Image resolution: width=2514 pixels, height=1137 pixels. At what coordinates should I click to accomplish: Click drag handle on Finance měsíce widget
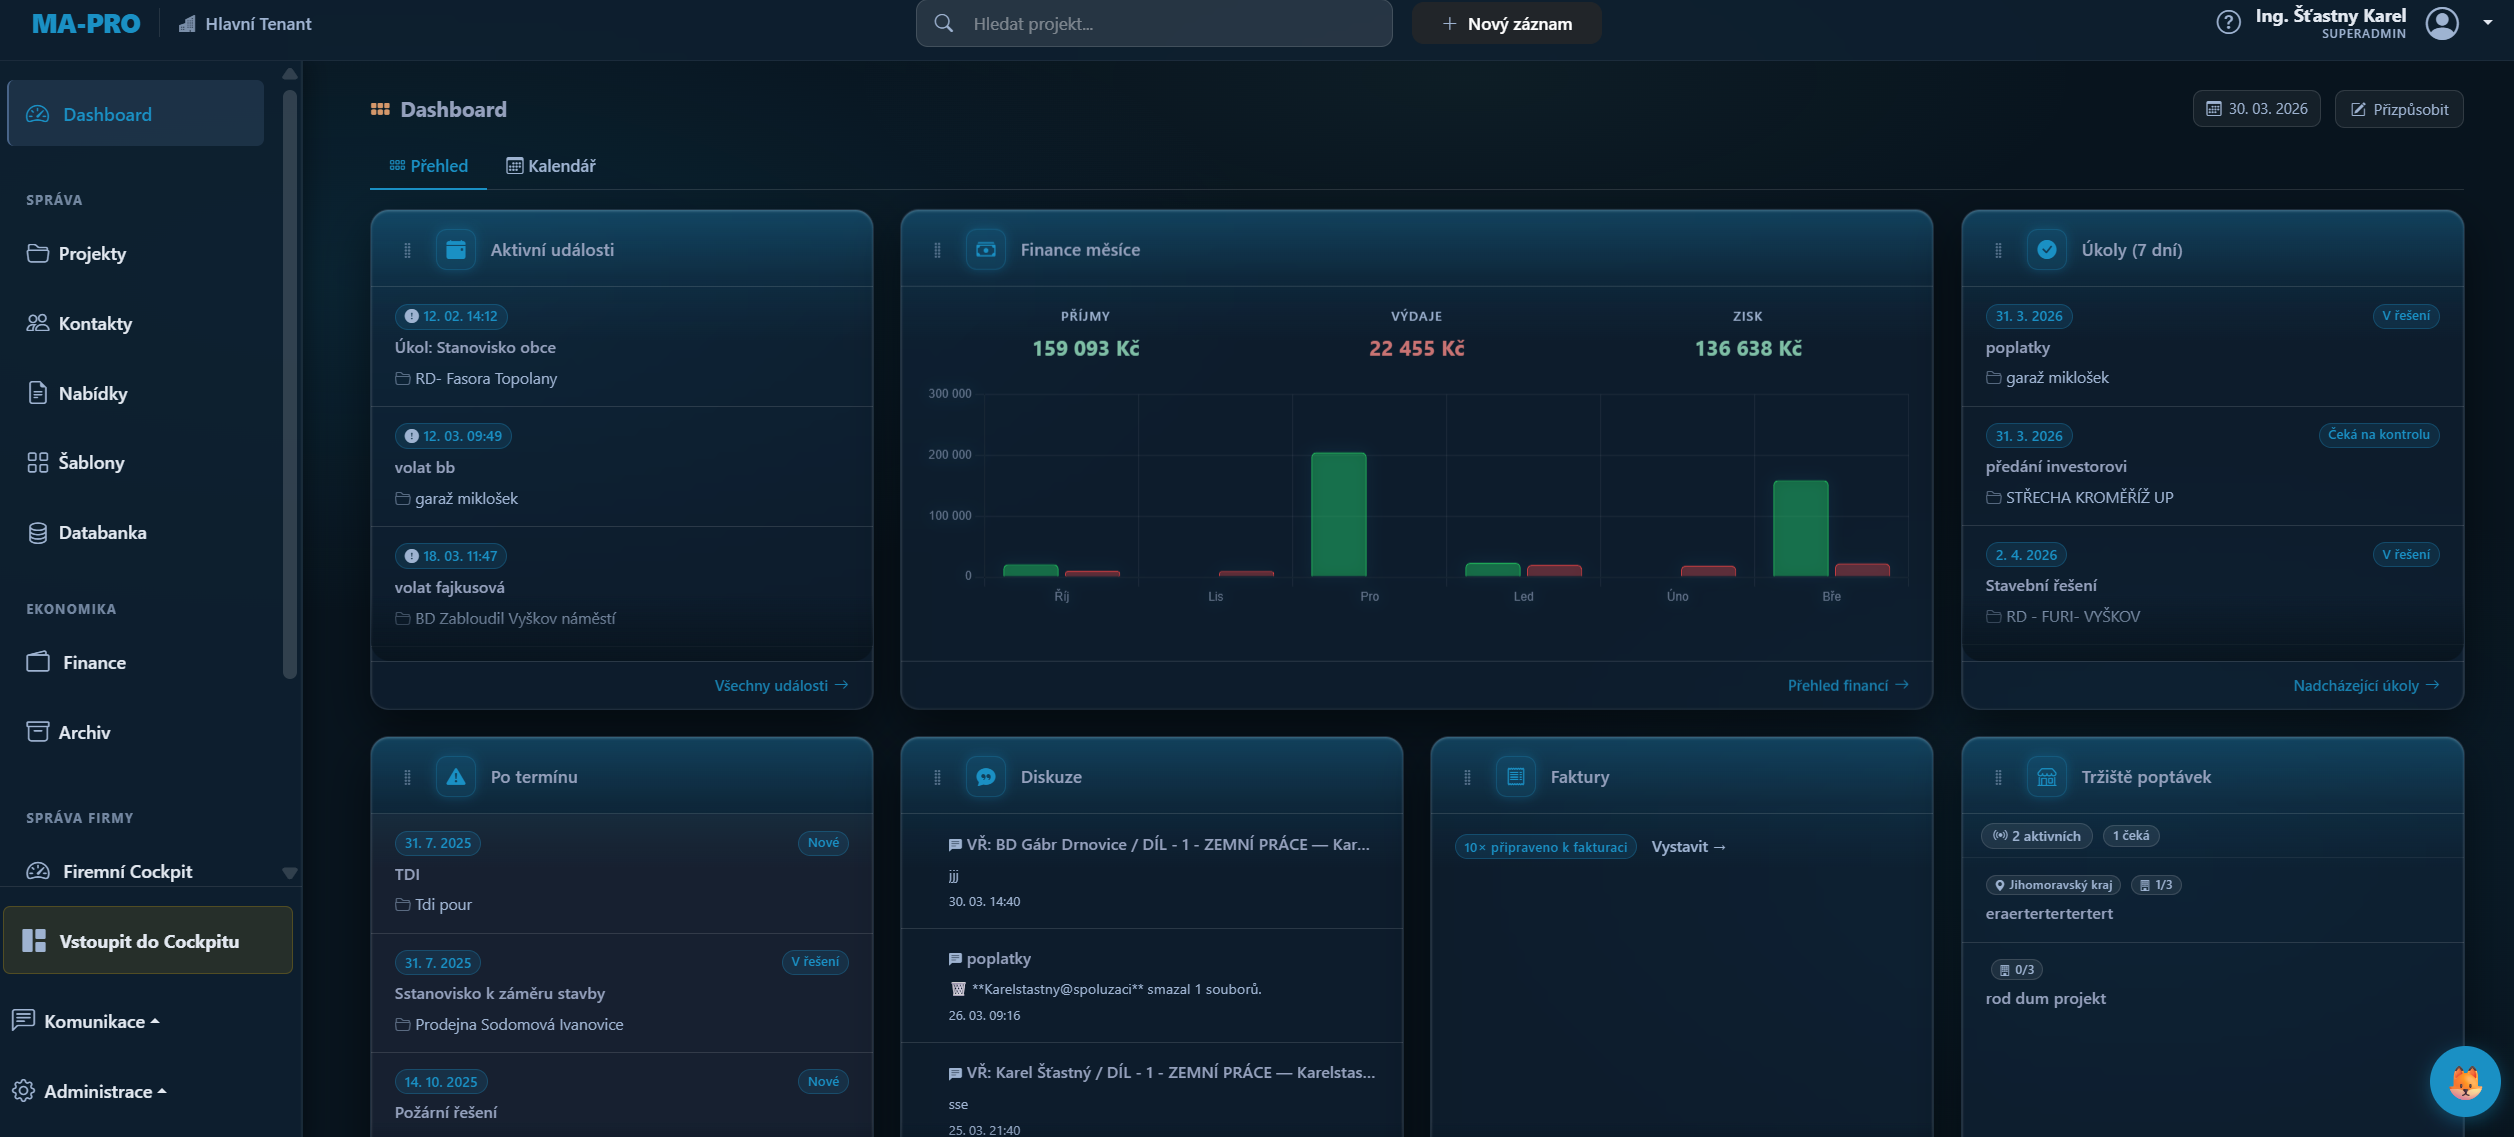tap(937, 250)
